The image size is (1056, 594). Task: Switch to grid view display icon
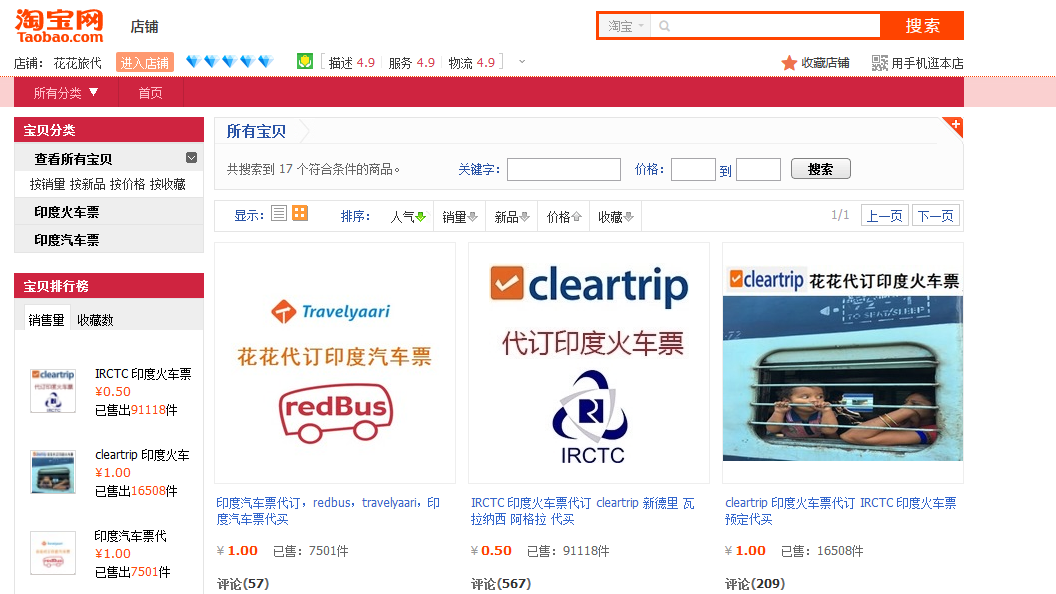pyautogui.click(x=300, y=213)
